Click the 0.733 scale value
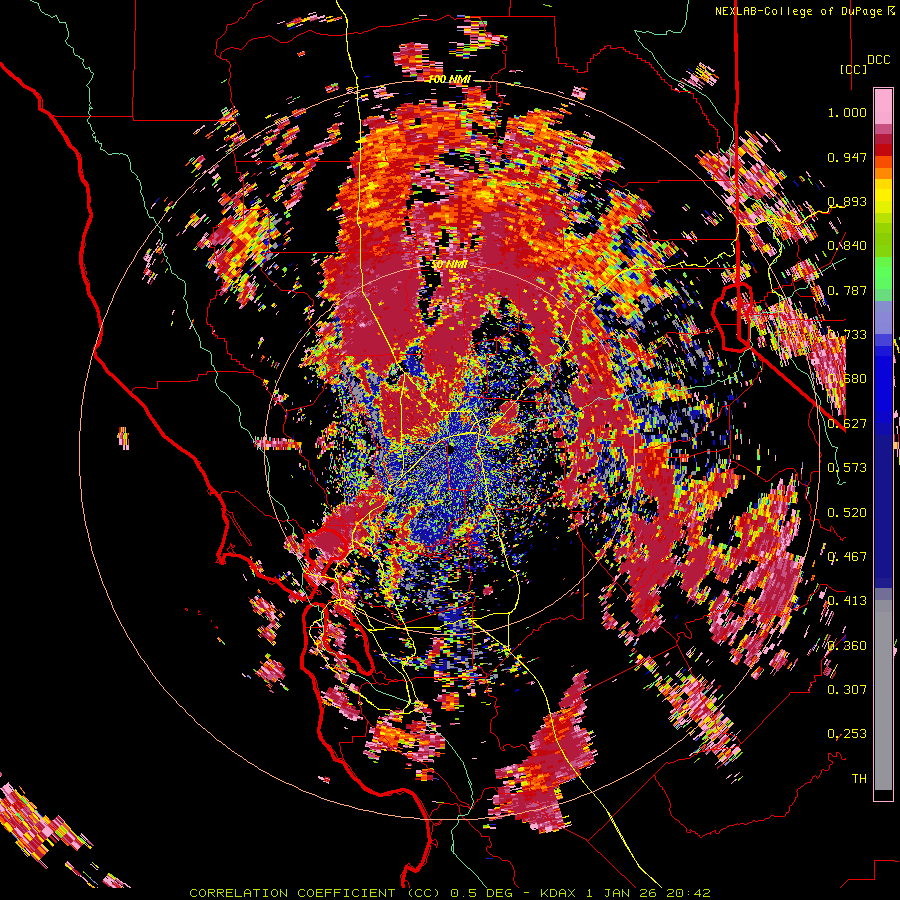Viewport: 900px width, 900px height. click(847, 335)
